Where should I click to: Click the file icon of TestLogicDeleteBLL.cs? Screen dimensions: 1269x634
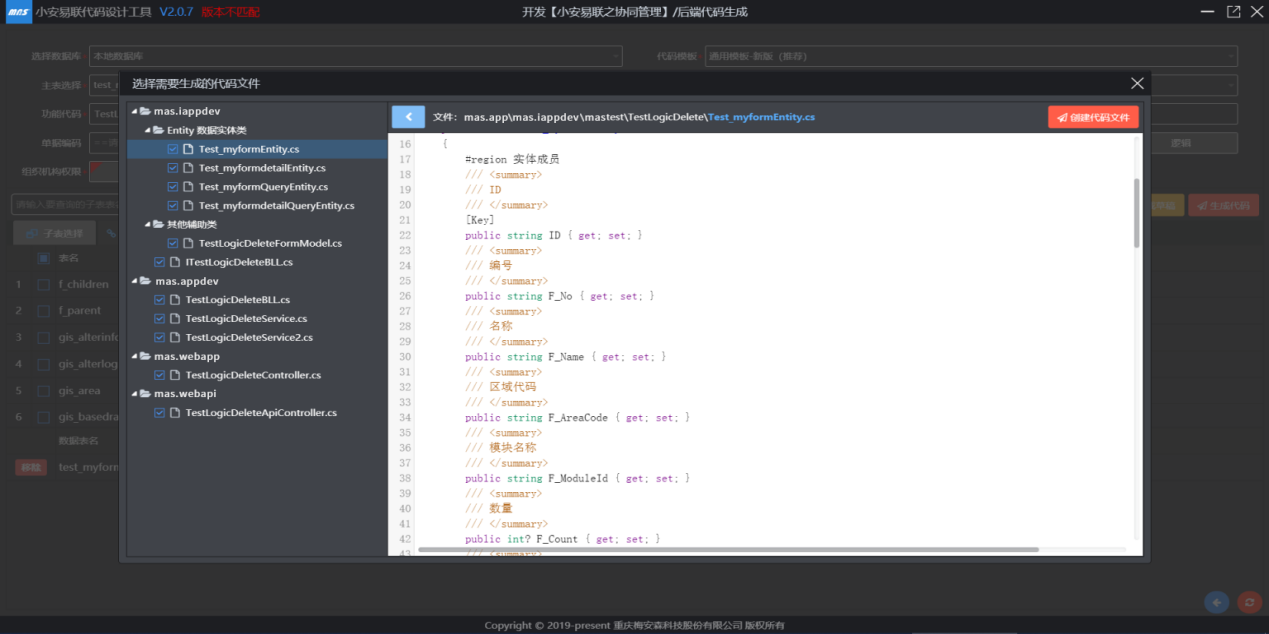tap(175, 300)
